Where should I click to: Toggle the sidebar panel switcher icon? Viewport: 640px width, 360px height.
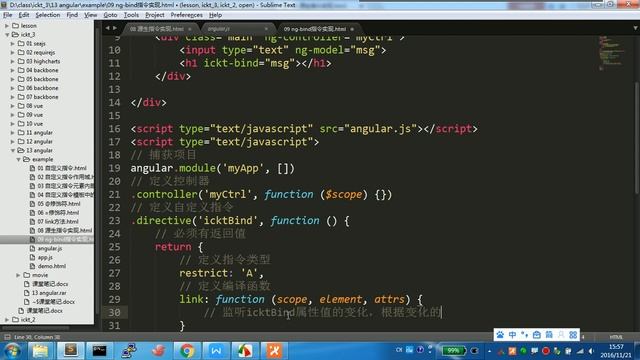7,337
